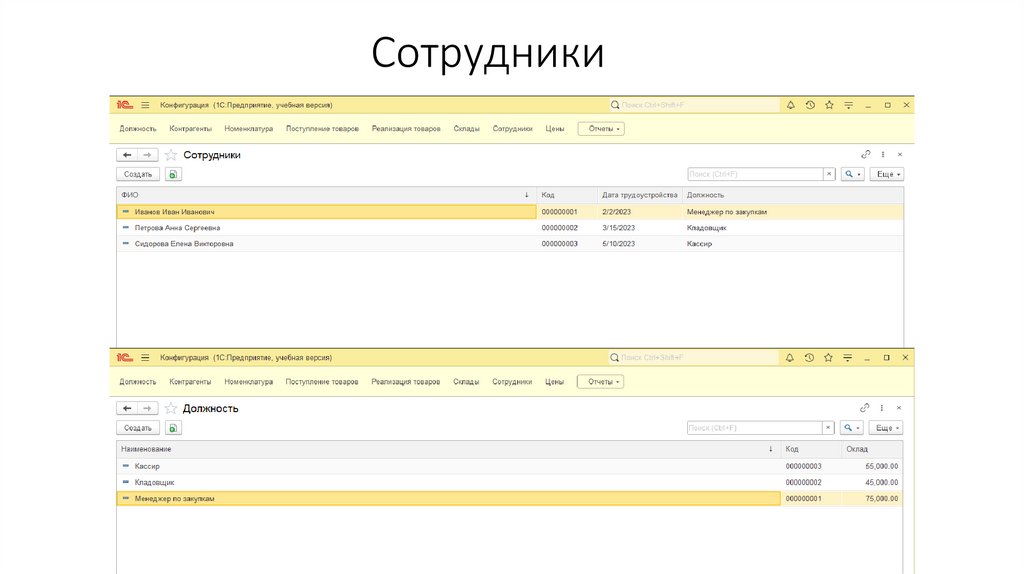Image resolution: width=1024 pixels, height=574 pixels.
Task: Open service menu icon in upper title bar
Action: (x=848, y=105)
